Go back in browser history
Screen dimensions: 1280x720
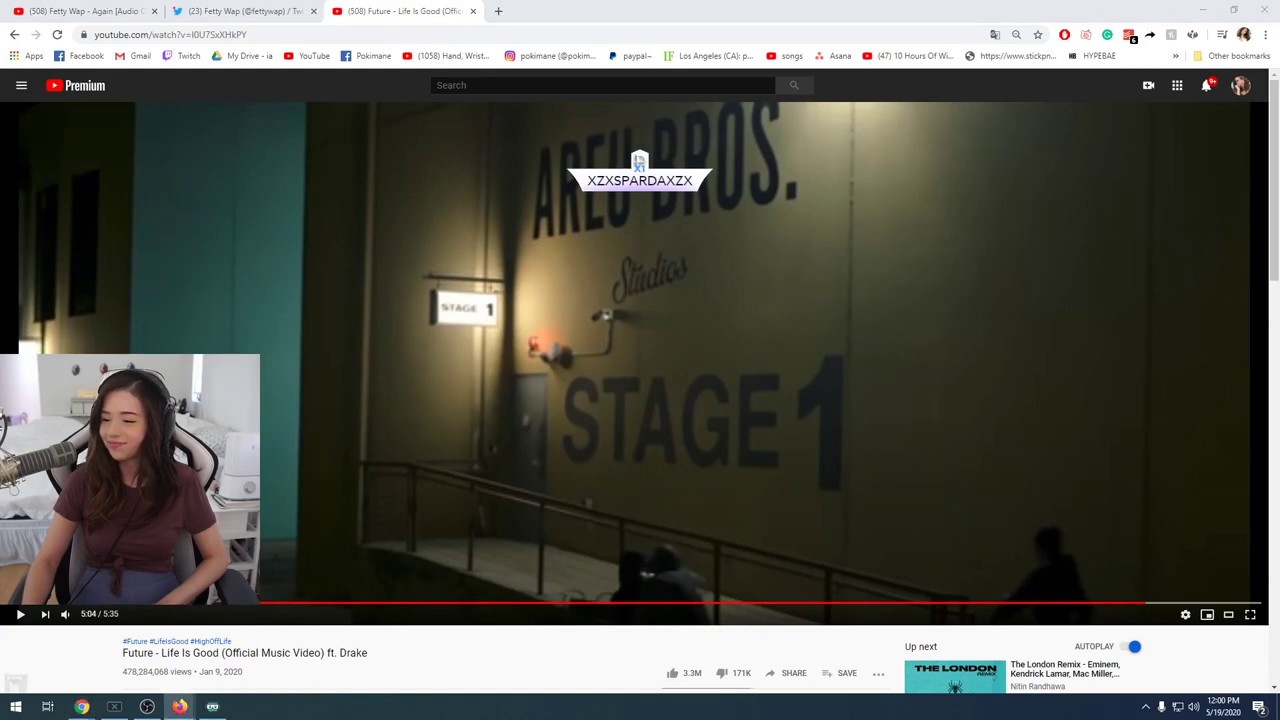click(x=14, y=35)
